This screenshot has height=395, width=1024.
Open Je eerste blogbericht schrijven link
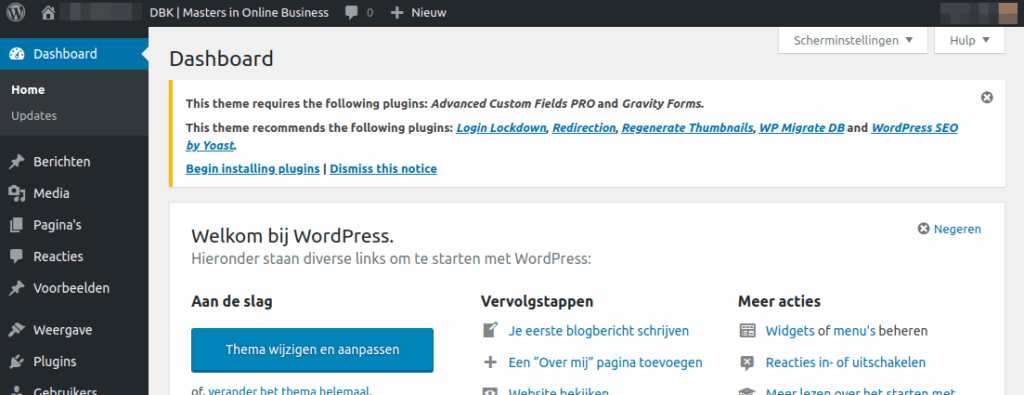coord(599,331)
